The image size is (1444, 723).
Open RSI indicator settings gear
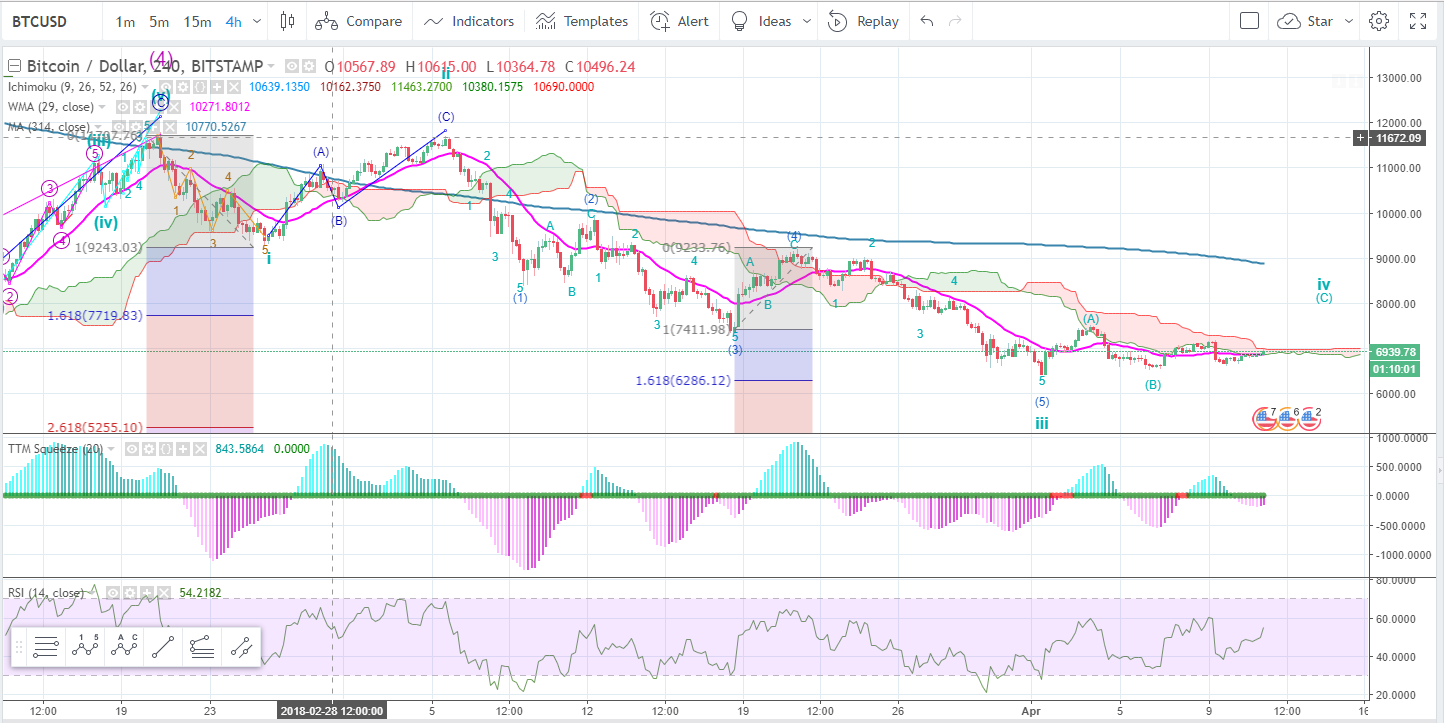coord(130,593)
